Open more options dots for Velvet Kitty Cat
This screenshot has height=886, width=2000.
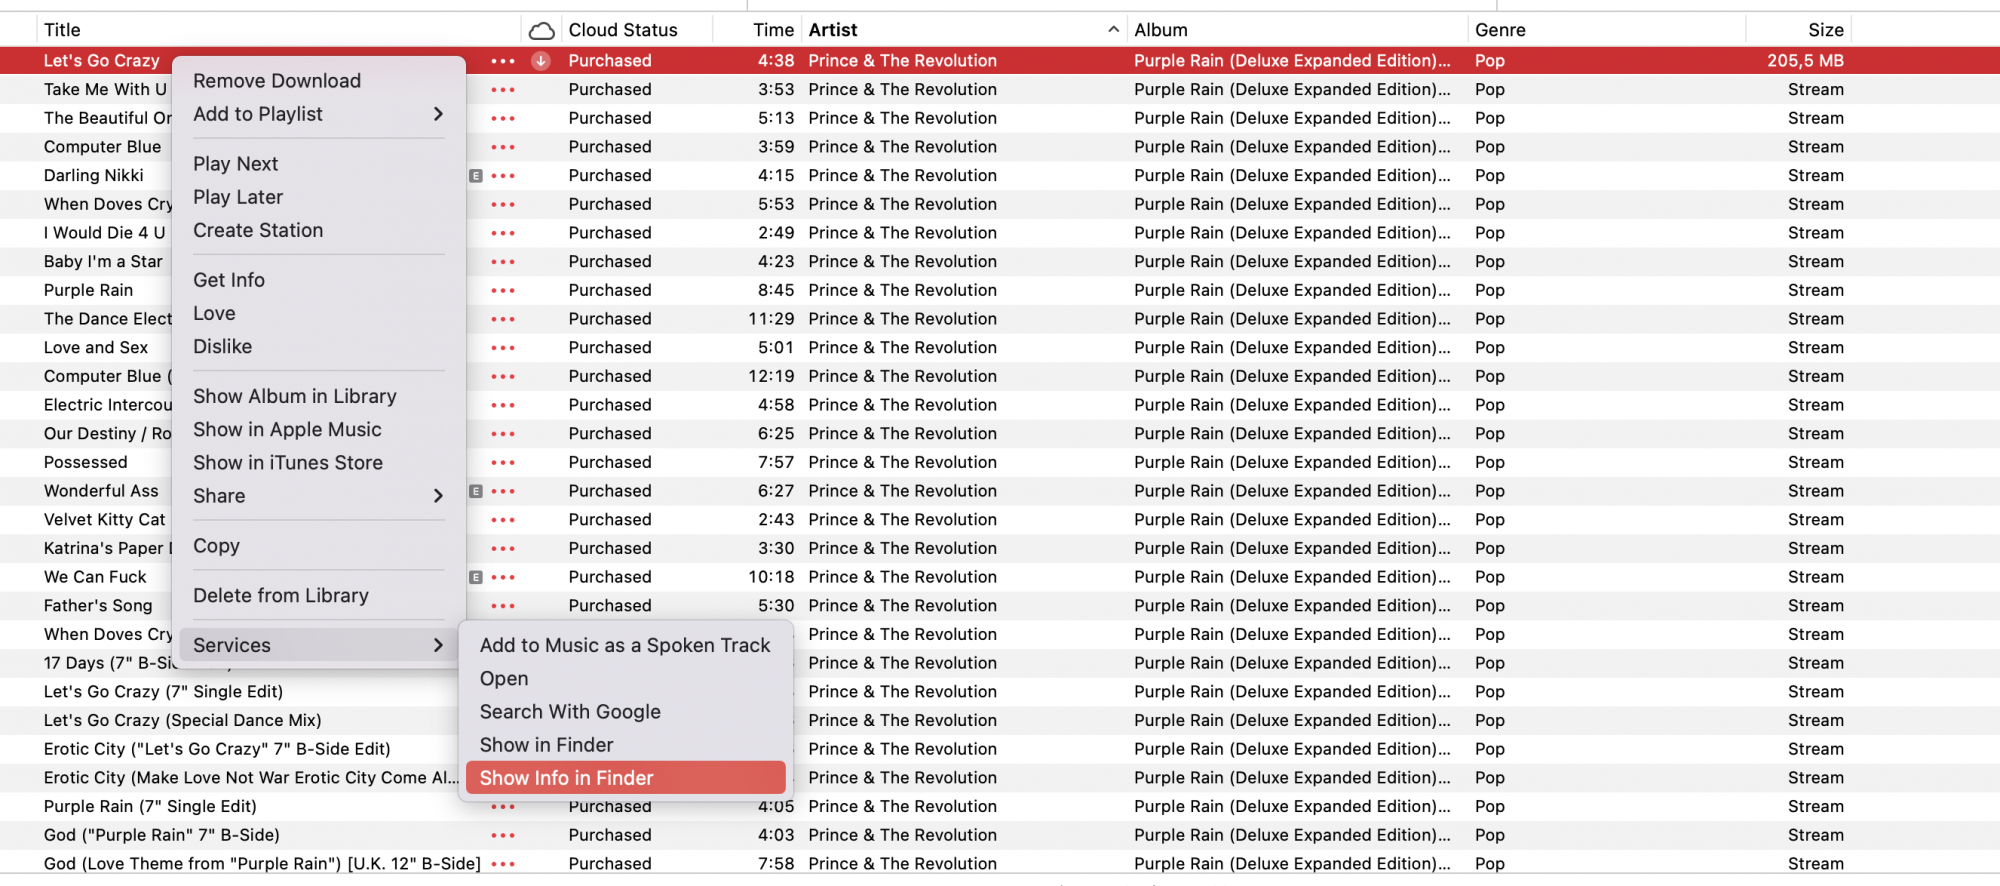coord(503,520)
